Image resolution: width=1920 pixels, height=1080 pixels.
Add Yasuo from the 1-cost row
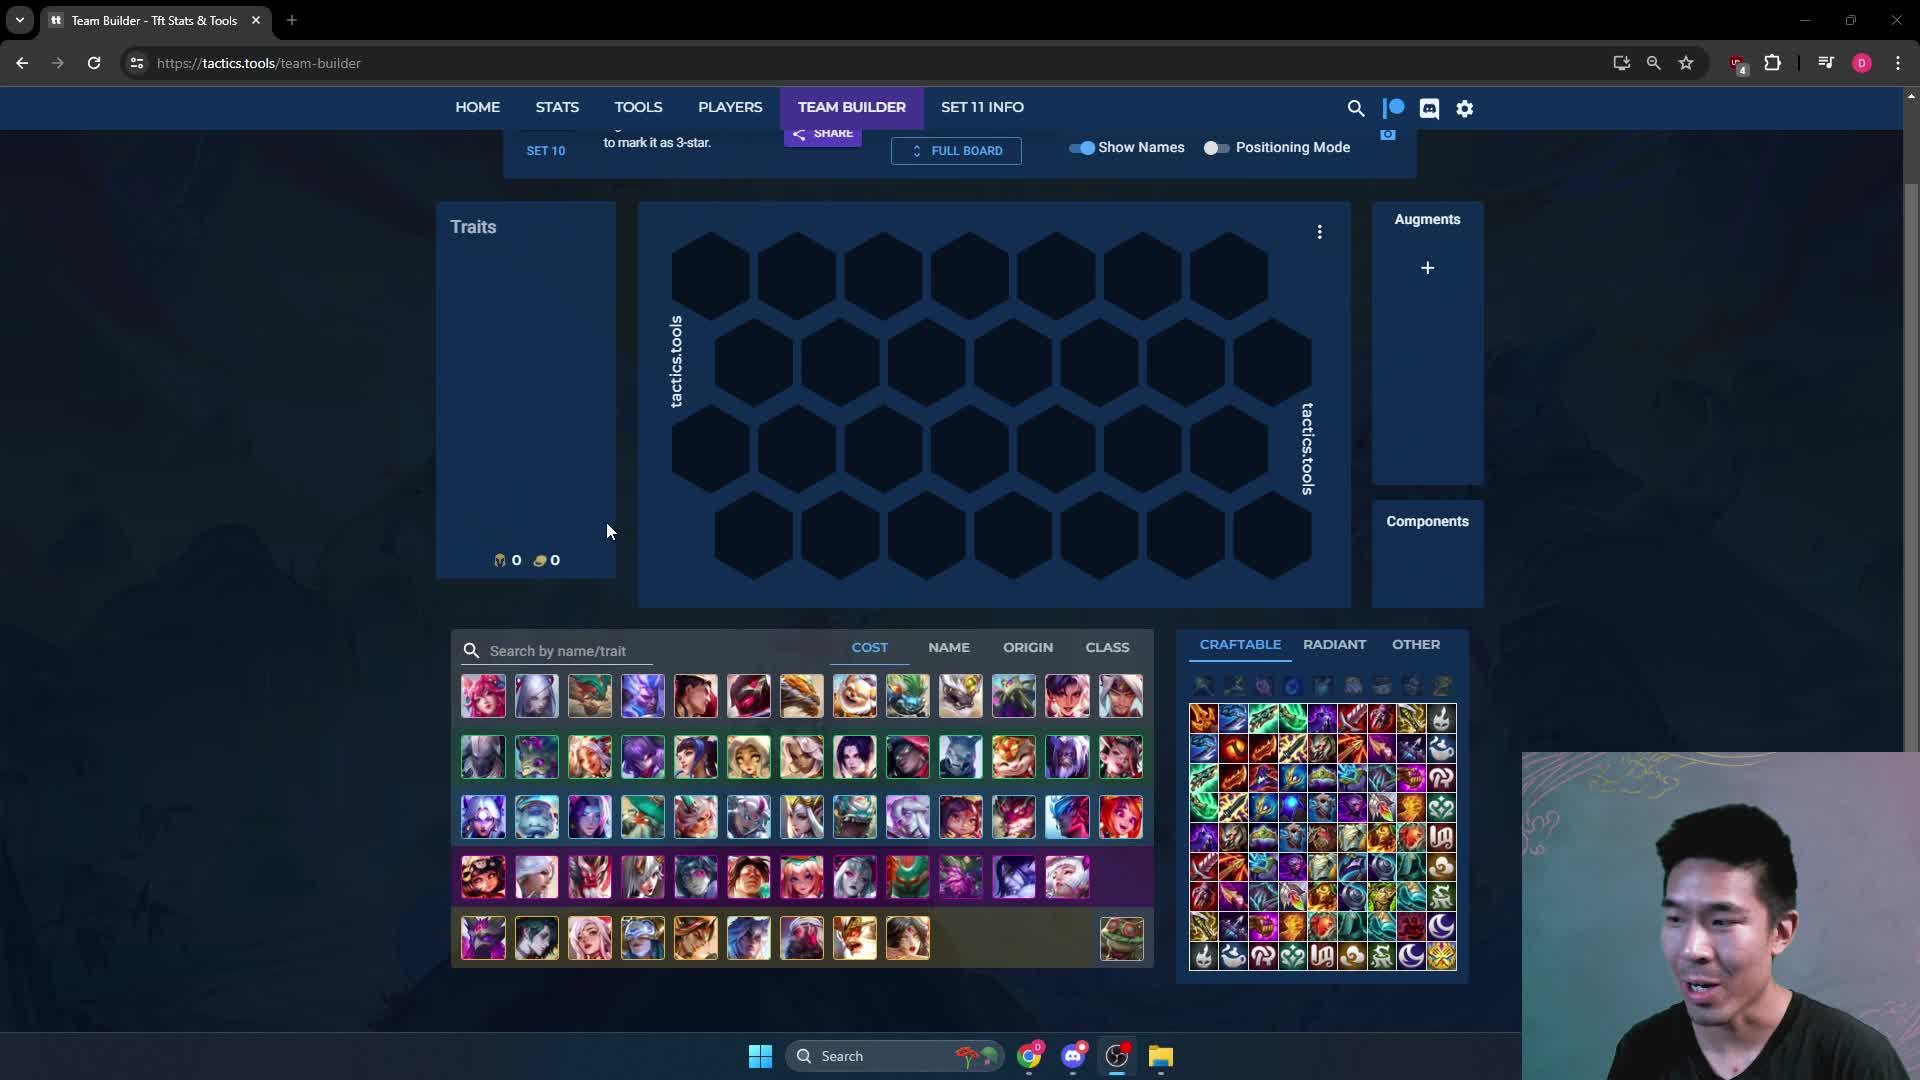coord(1121,696)
